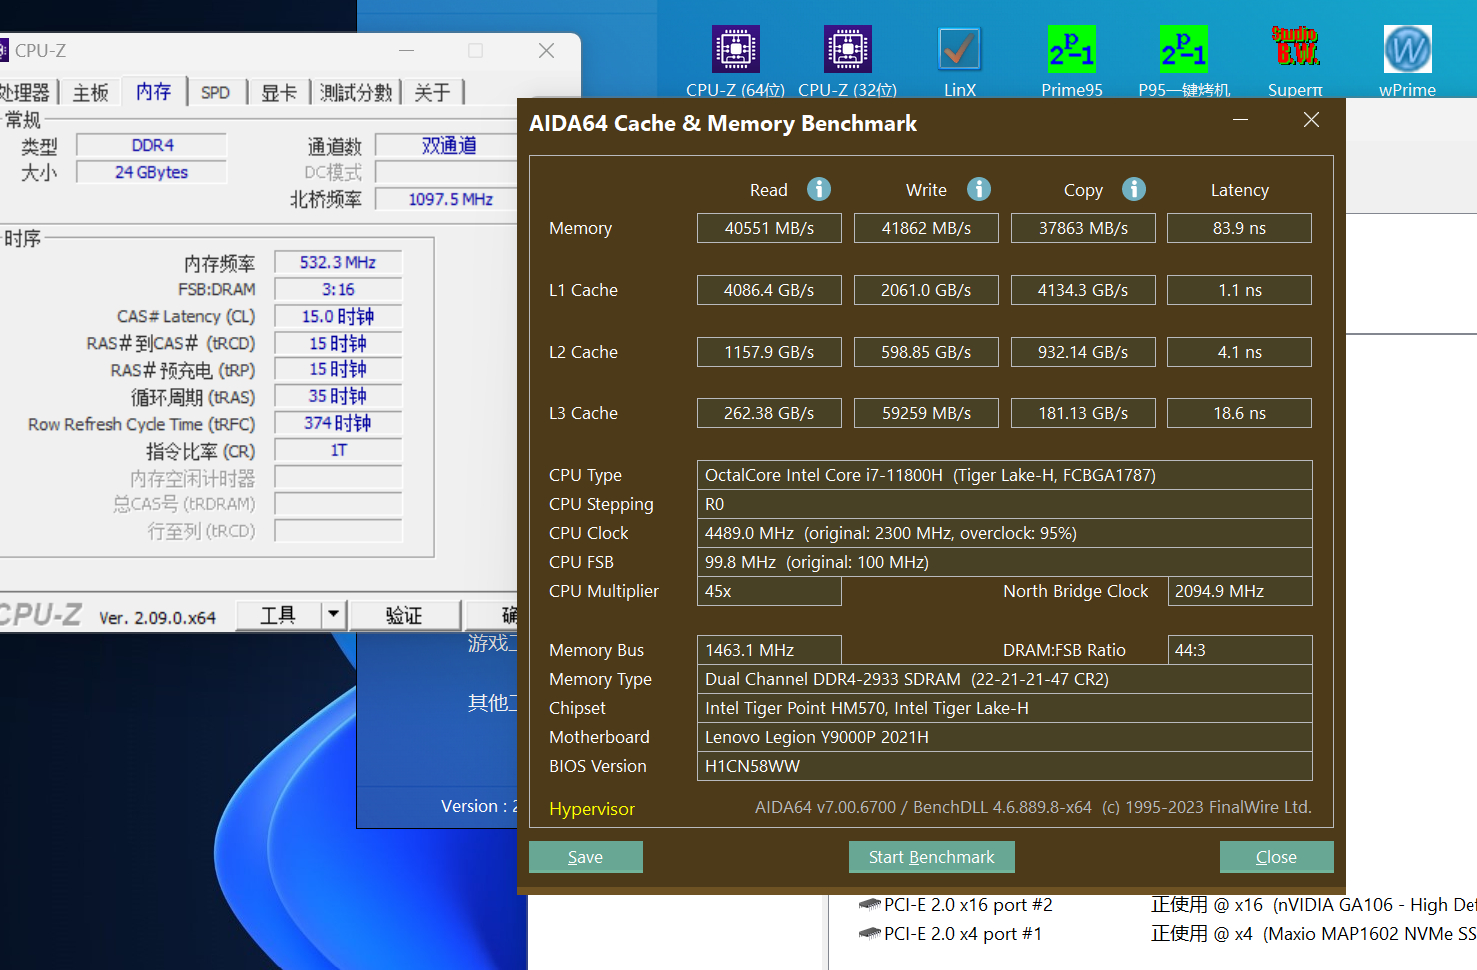Click the Memory Latency value 83.9 ns
The height and width of the screenshot is (970, 1477).
point(1239,228)
